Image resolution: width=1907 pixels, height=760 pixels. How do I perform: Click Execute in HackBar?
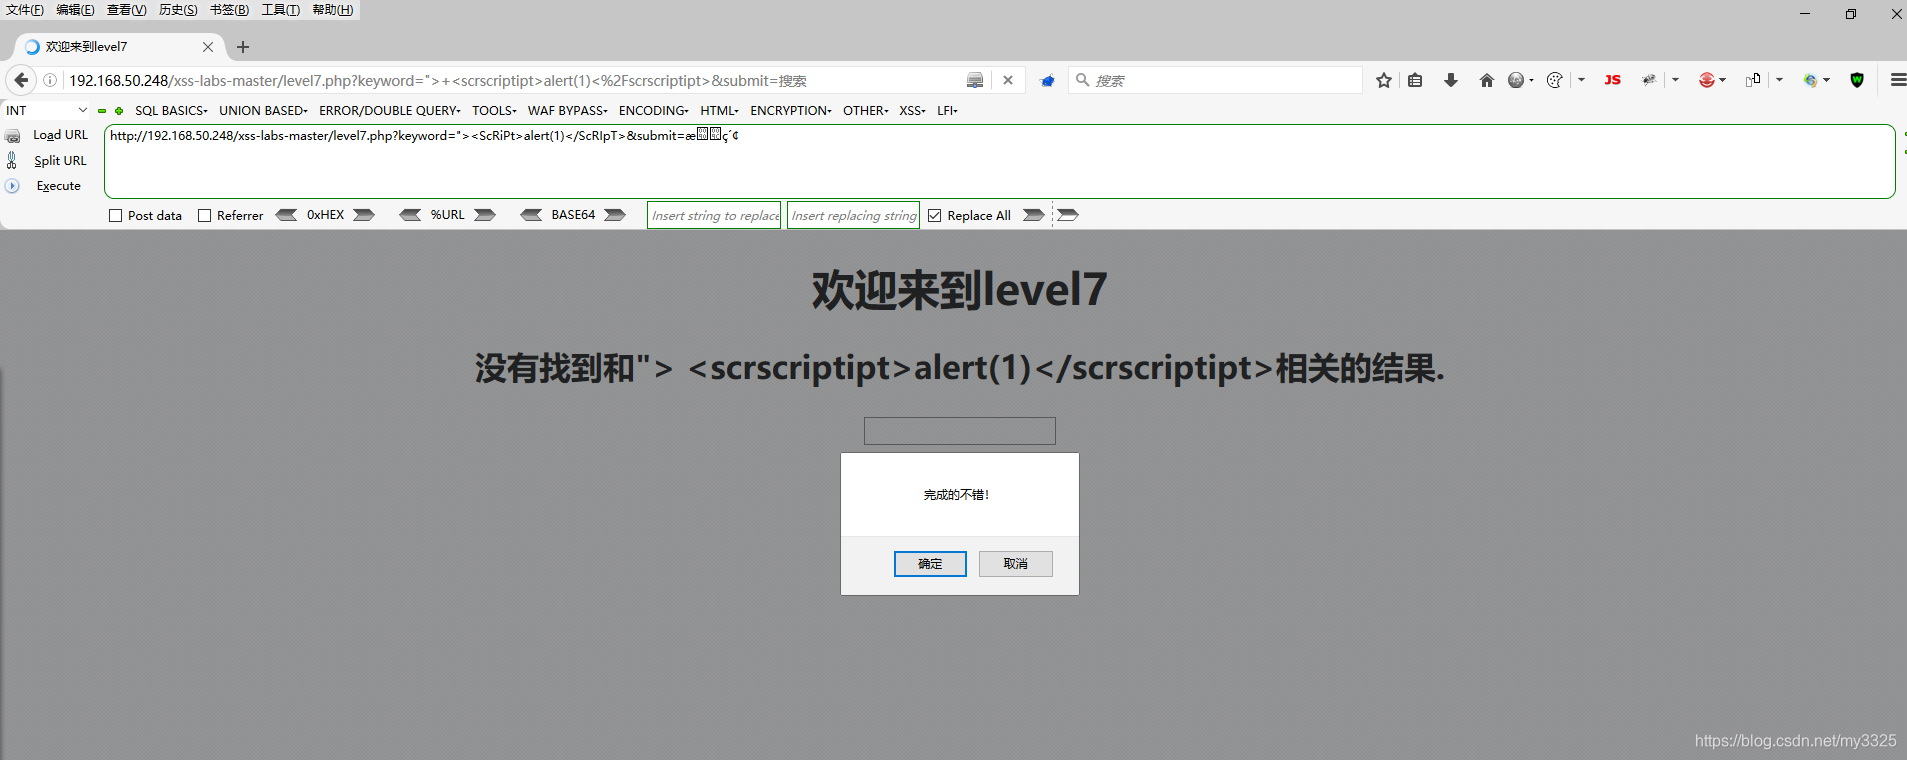[x=58, y=186]
